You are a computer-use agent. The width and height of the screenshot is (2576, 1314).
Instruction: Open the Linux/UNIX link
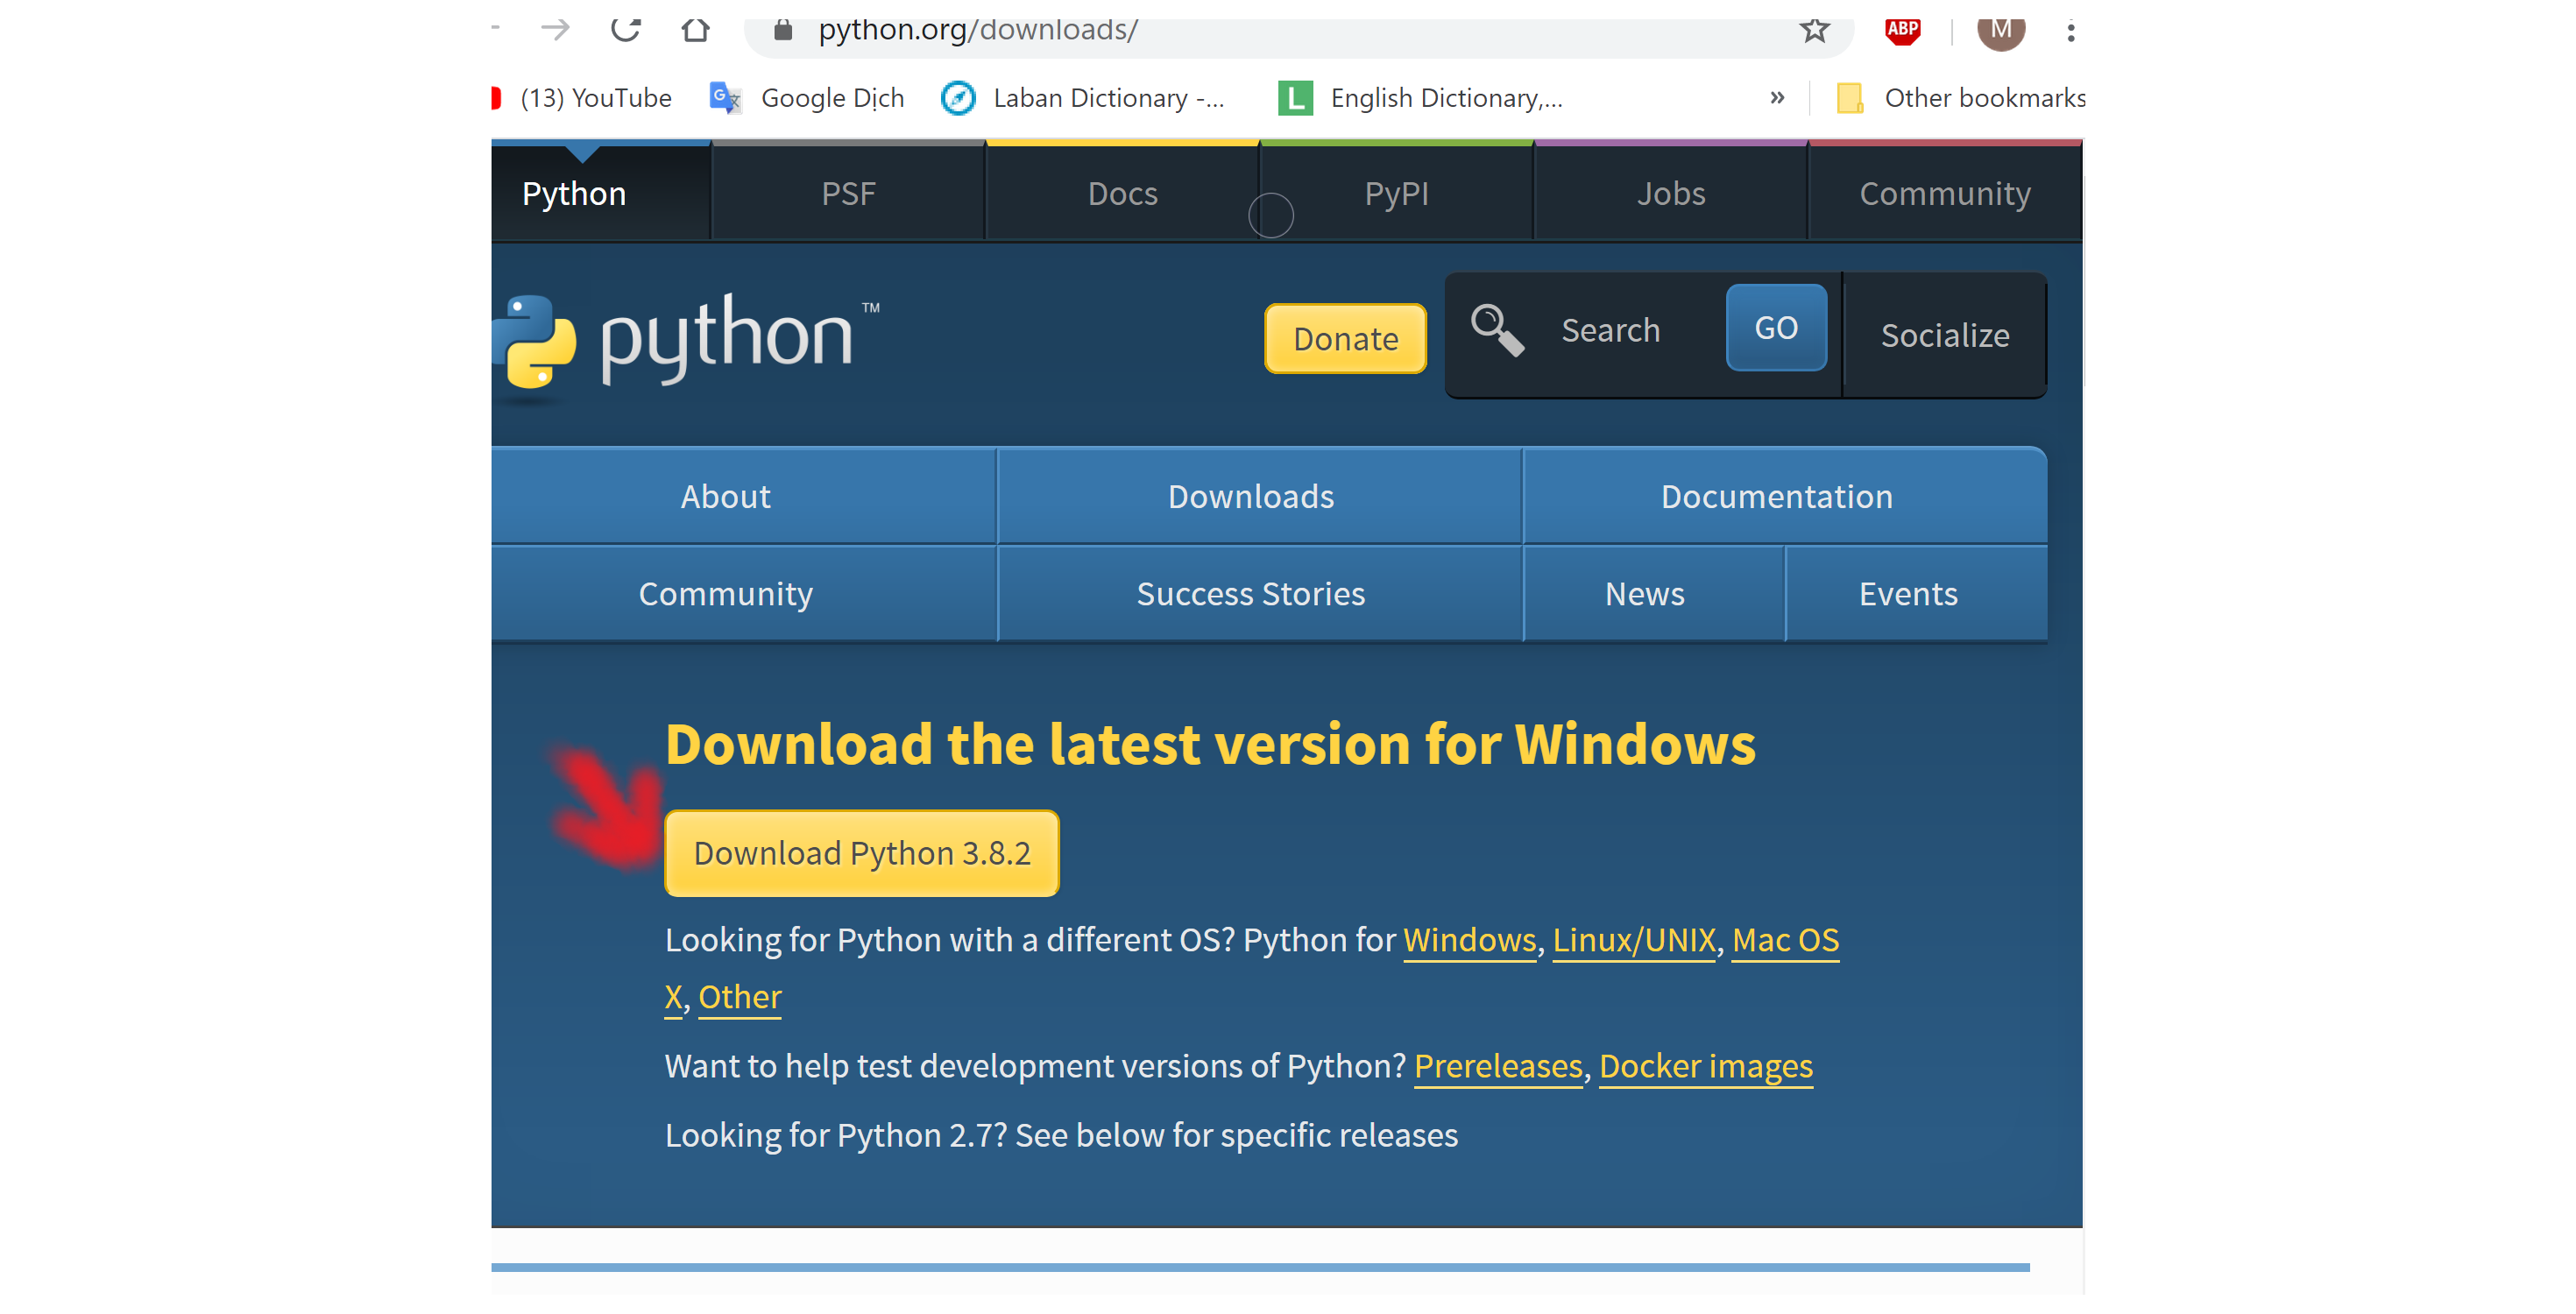[x=1633, y=940]
